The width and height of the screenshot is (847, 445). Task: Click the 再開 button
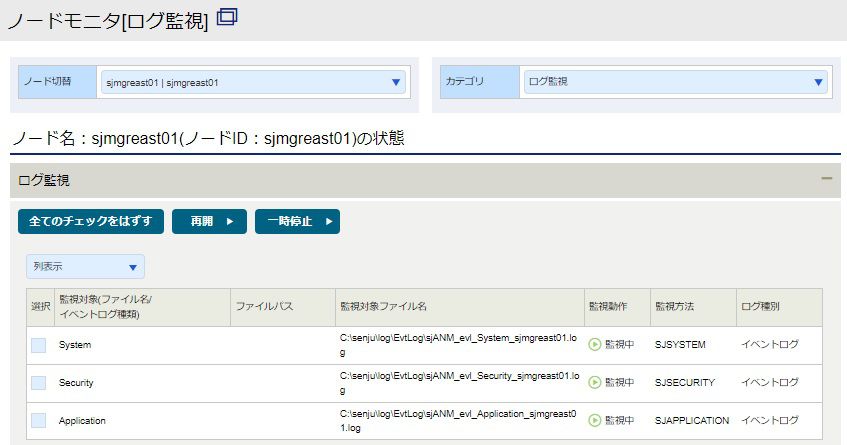(x=210, y=221)
